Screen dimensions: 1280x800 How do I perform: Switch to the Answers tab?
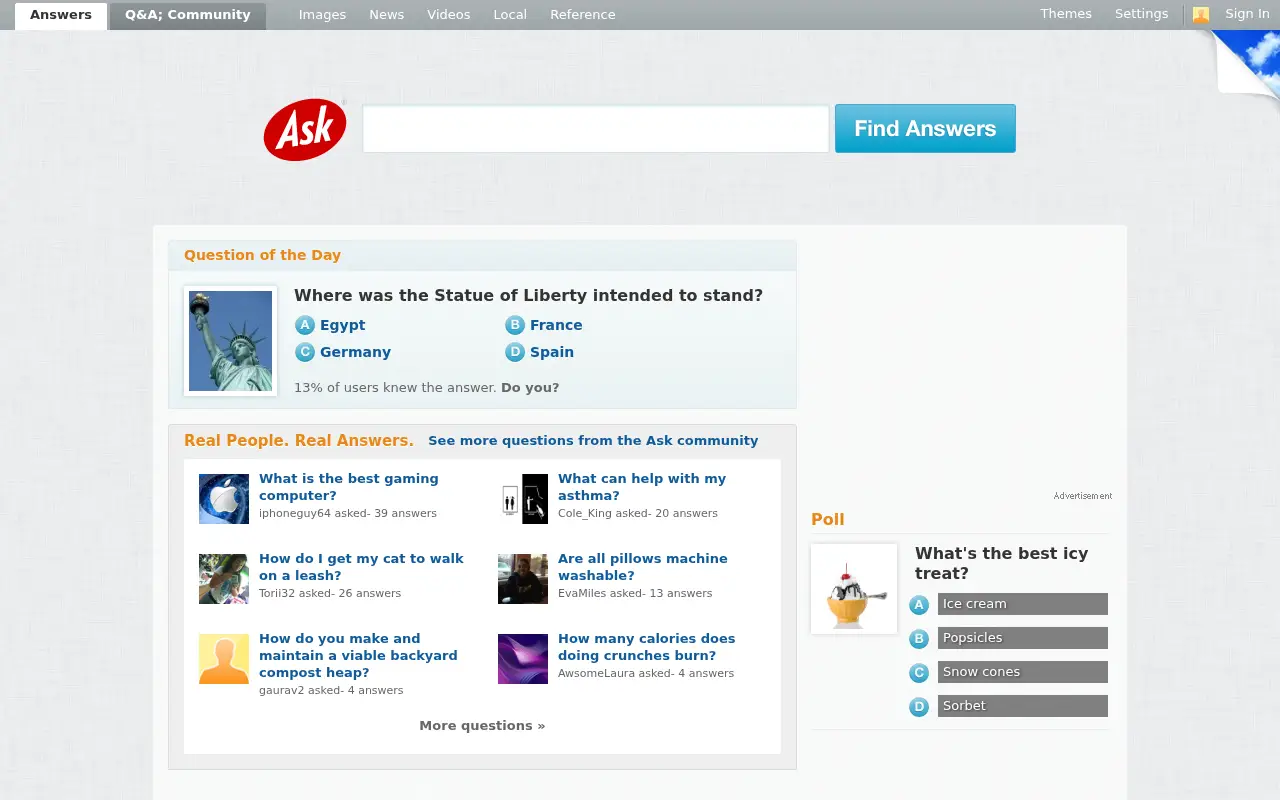61,16
